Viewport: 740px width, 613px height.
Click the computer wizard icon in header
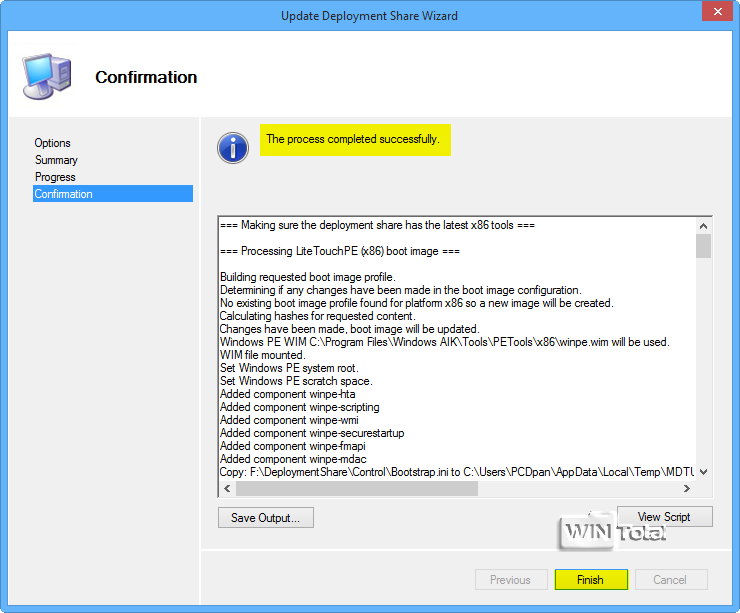(x=47, y=76)
